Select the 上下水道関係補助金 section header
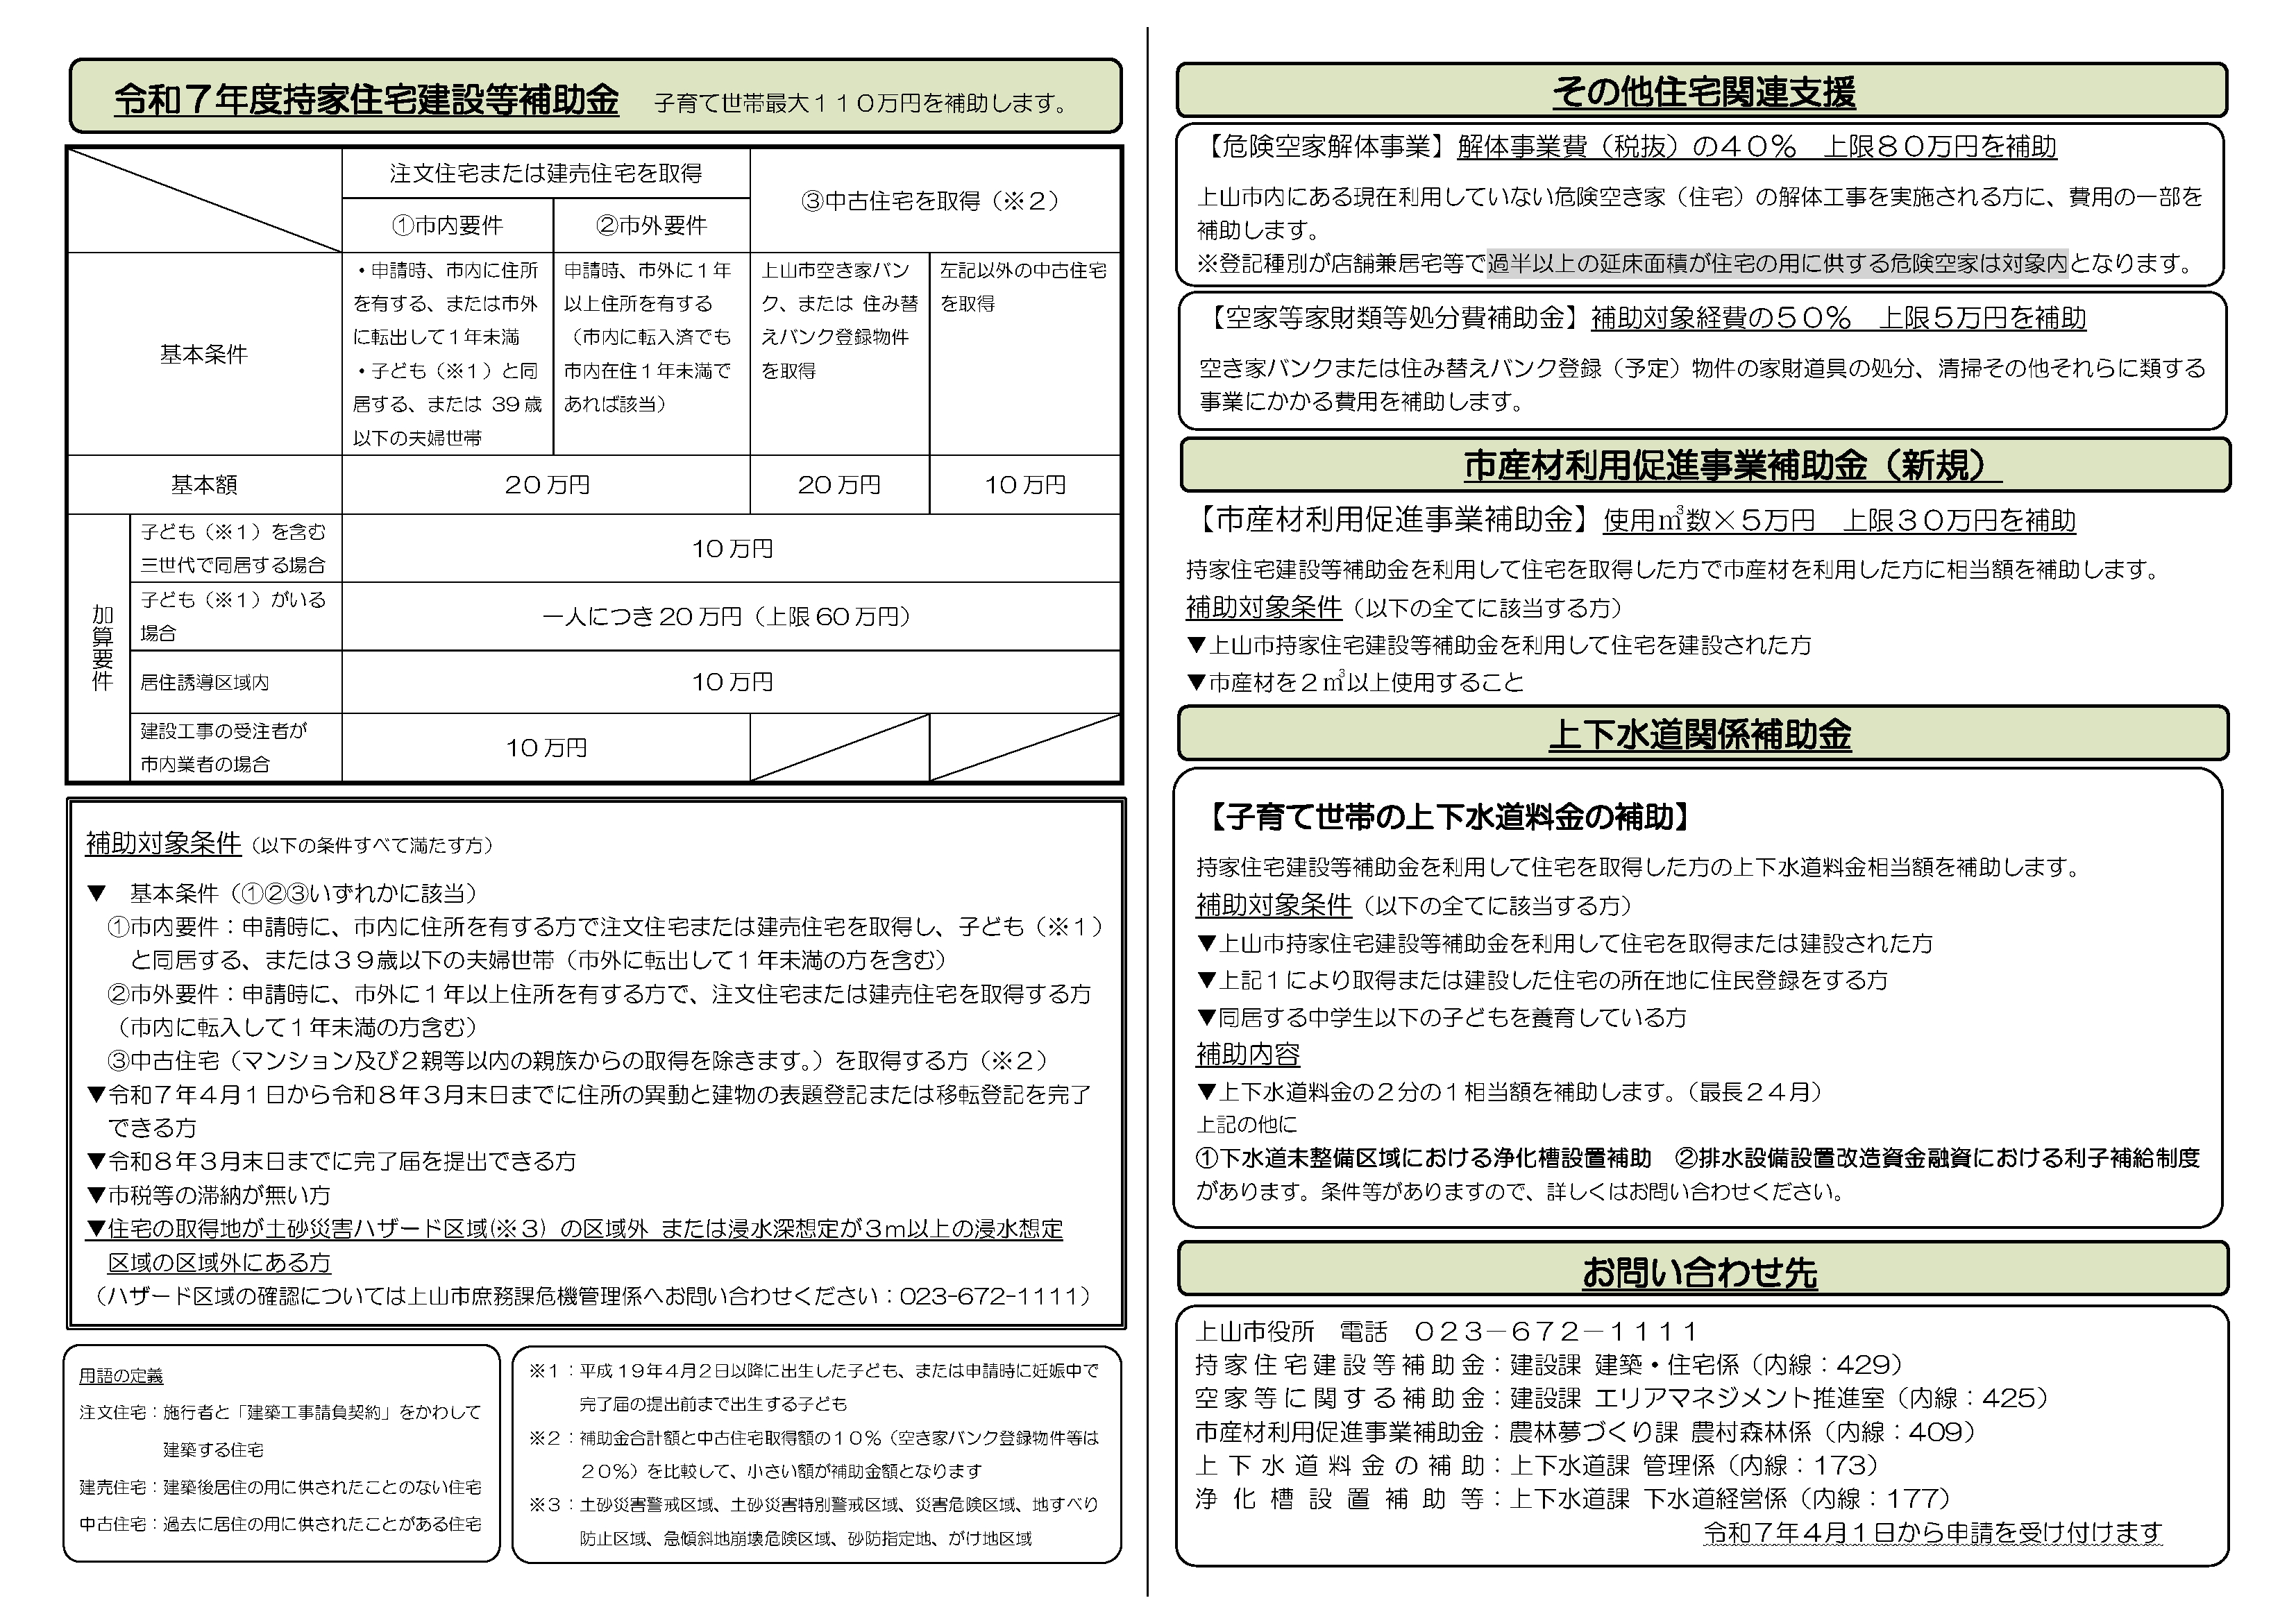 (x=1702, y=734)
